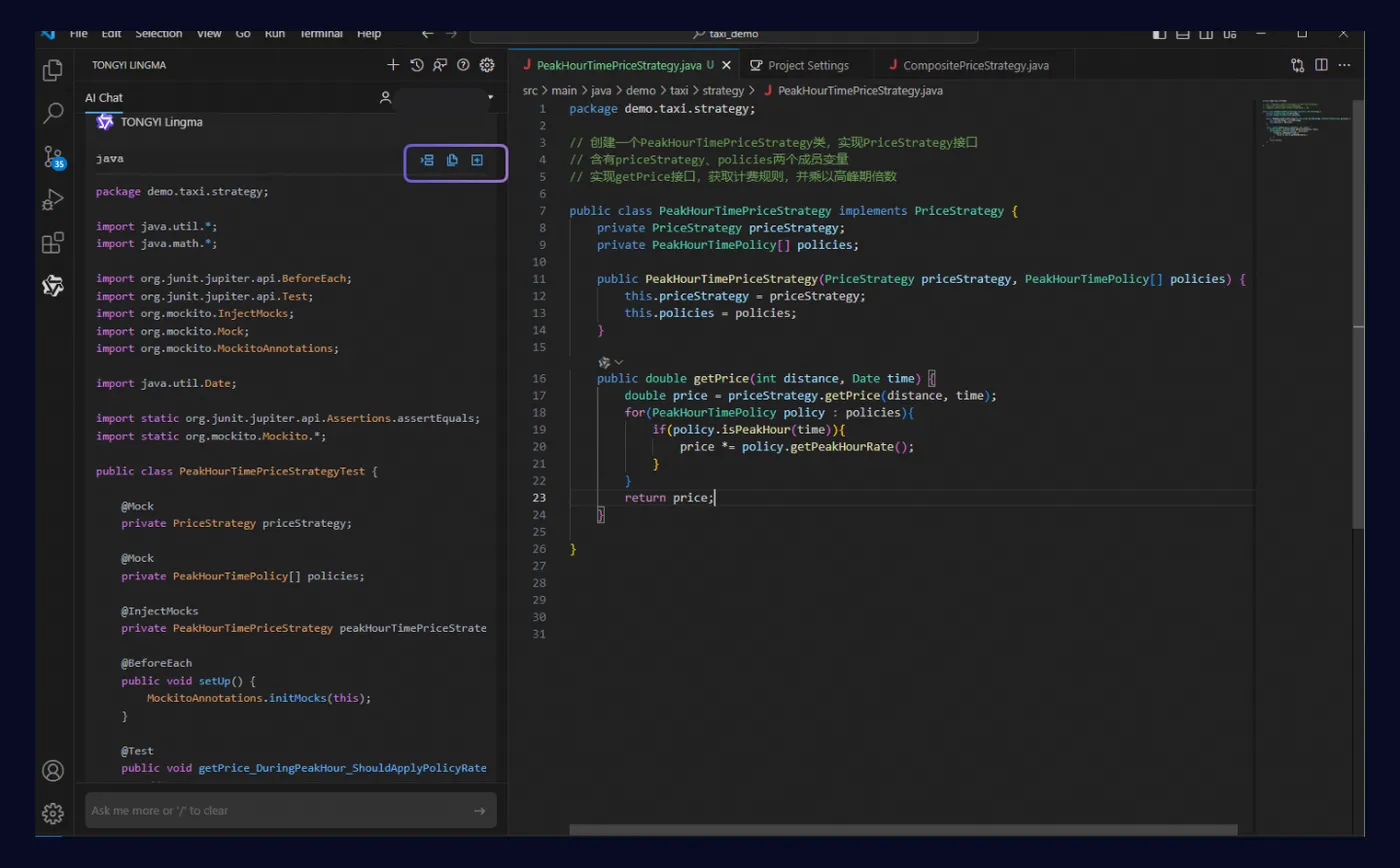Screen dimensions: 1400x868
Task: Open the Terminal menu
Action: (x=320, y=34)
